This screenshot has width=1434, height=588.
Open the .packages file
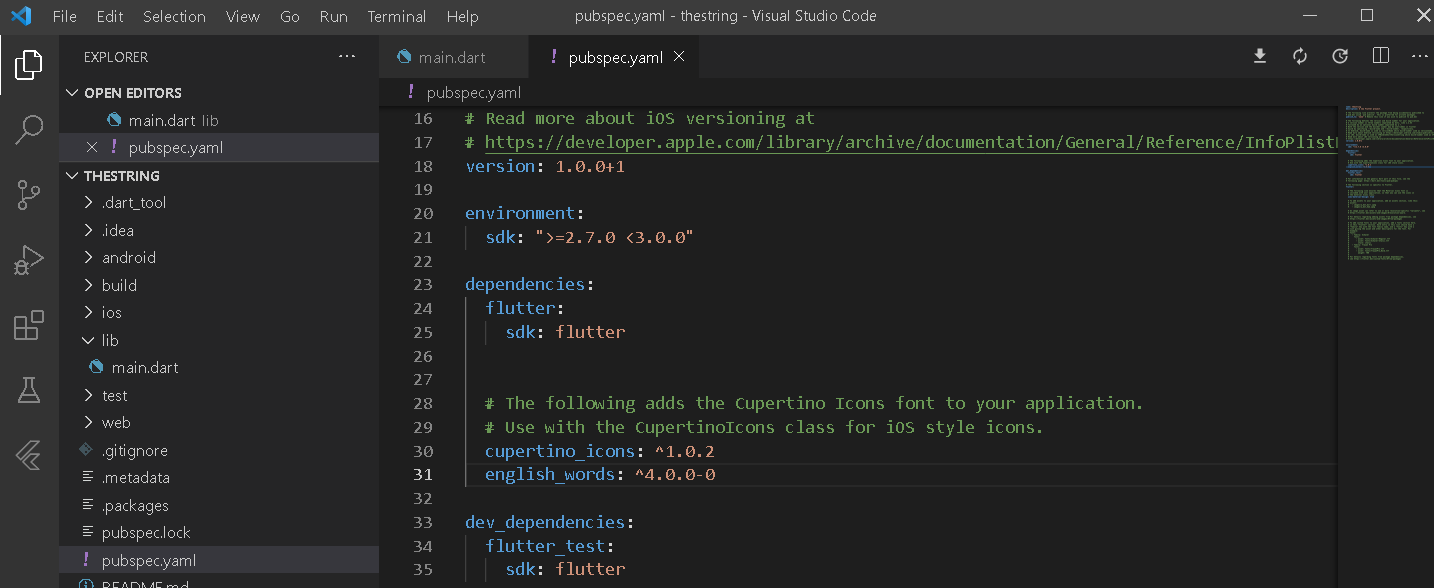pos(219,505)
